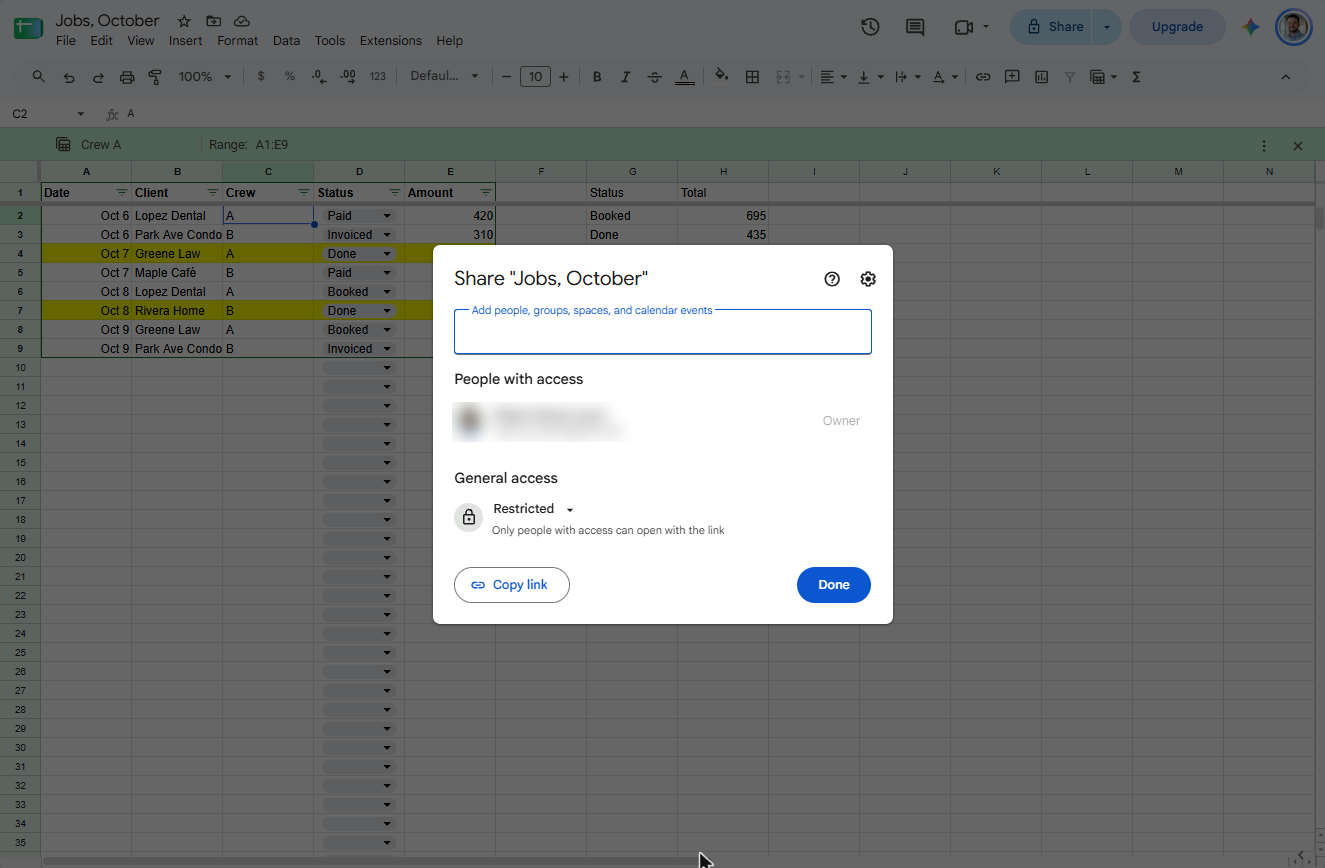This screenshot has height=868, width=1325.
Task: Decrease the font size
Action: coord(507,77)
